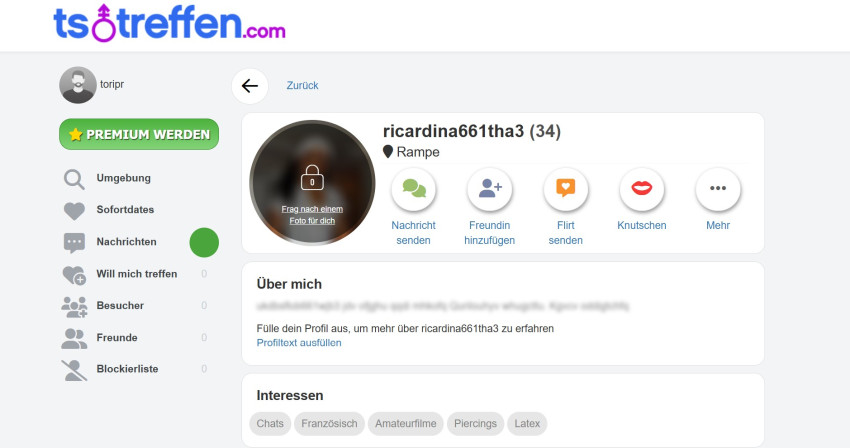Click the Profiltext ausfüllen link

tap(299, 343)
